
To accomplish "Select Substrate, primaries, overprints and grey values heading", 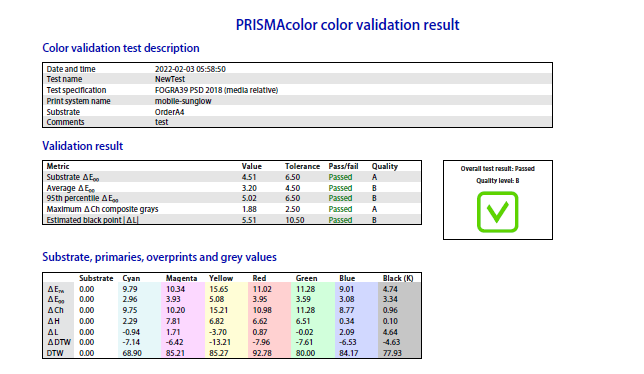I will (x=159, y=257).
